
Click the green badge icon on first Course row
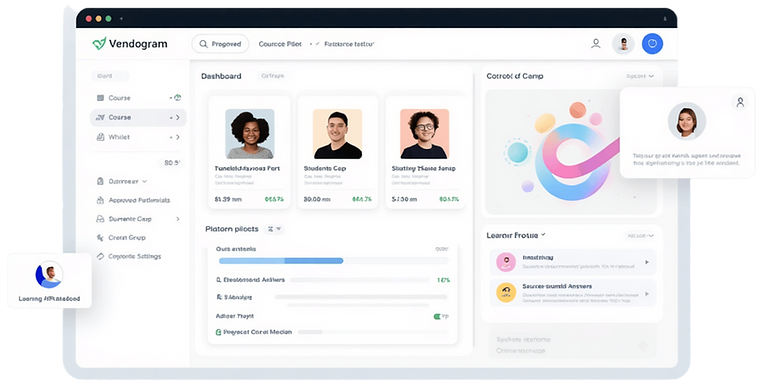coord(178,98)
